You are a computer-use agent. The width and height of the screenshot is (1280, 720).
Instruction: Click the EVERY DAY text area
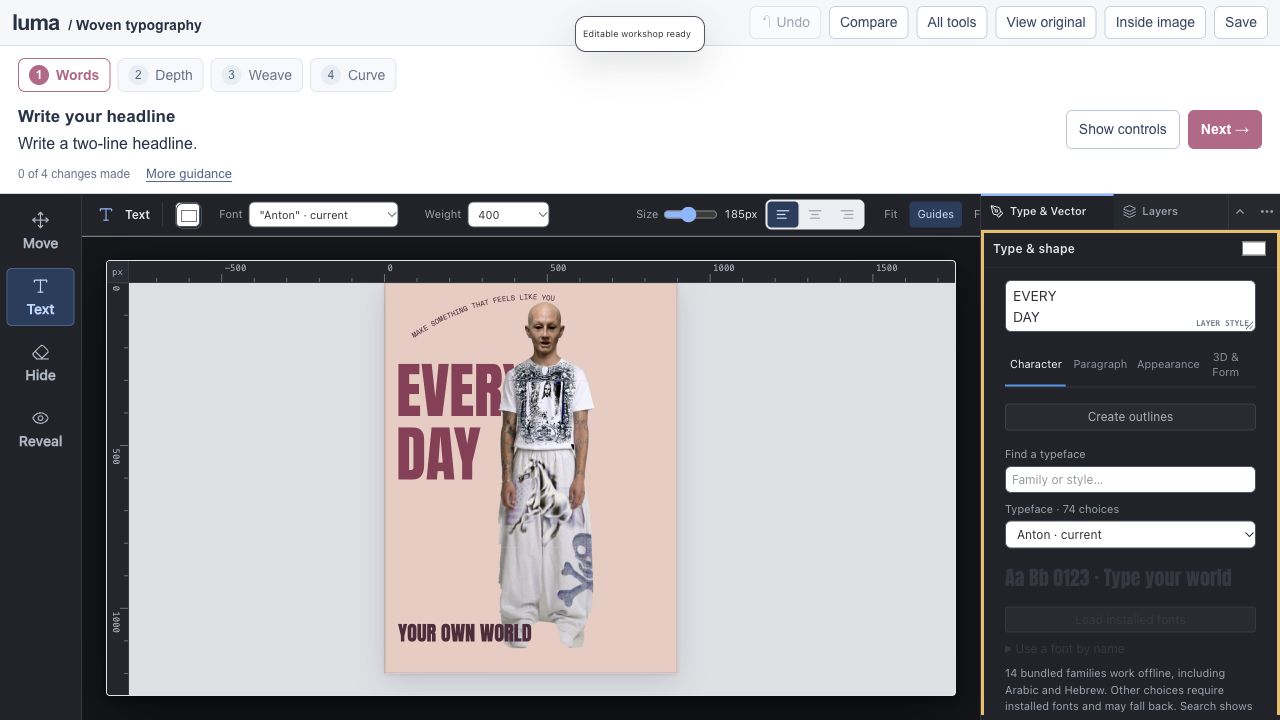click(1130, 306)
